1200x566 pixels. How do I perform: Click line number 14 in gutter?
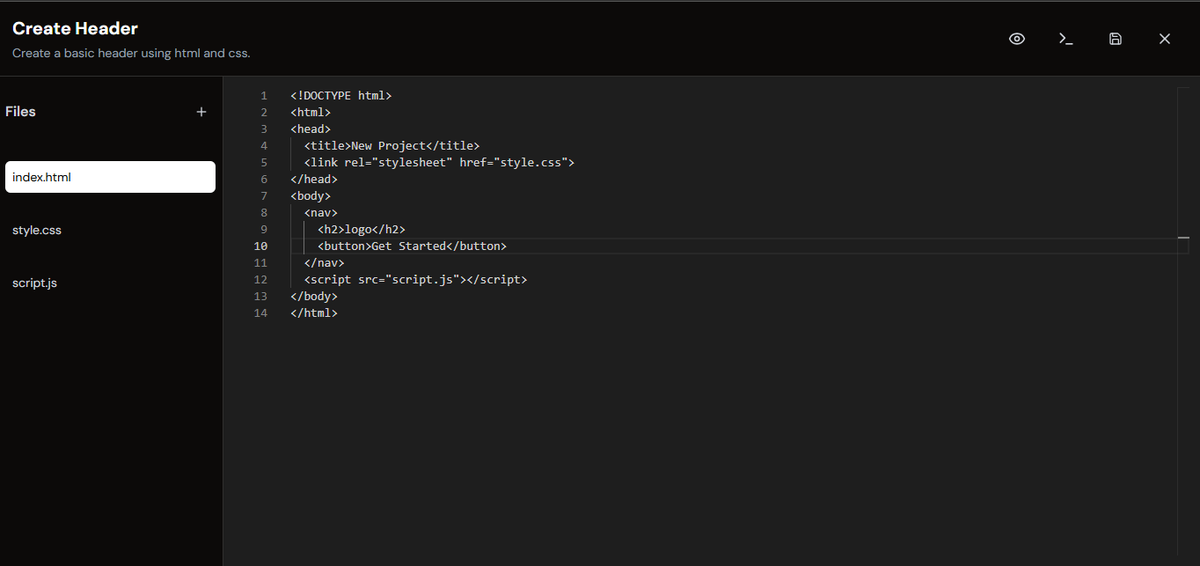pyautogui.click(x=261, y=313)
